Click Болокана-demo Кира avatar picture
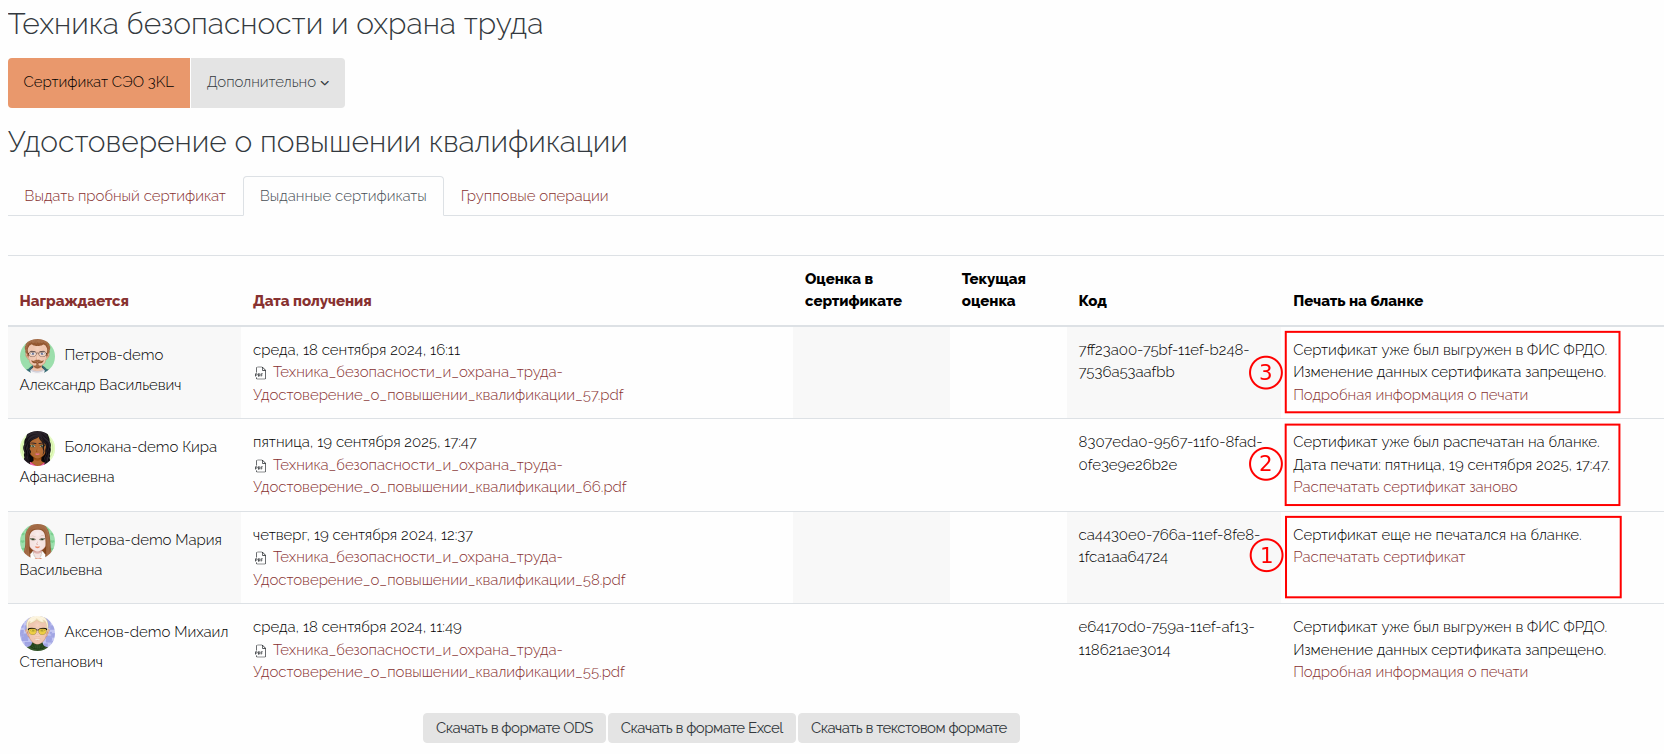This screenshot has width=1664, height=754. (37, 447)
